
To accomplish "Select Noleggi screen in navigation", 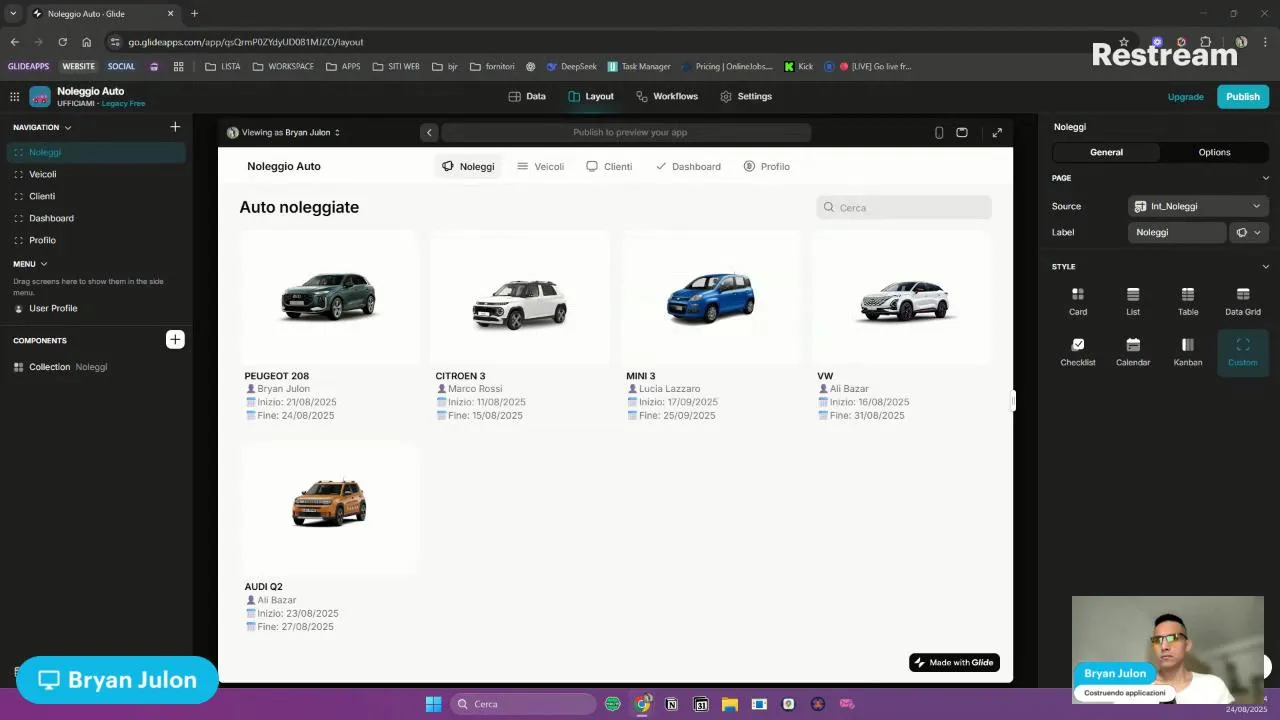I will (x=96, y=152).
